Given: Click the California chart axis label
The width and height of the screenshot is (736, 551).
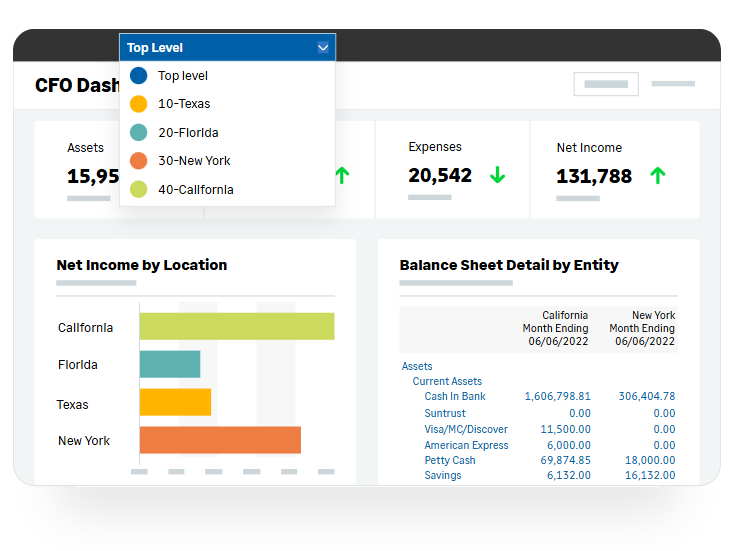Looking at the screenshot, I should (x=85, y=328).
